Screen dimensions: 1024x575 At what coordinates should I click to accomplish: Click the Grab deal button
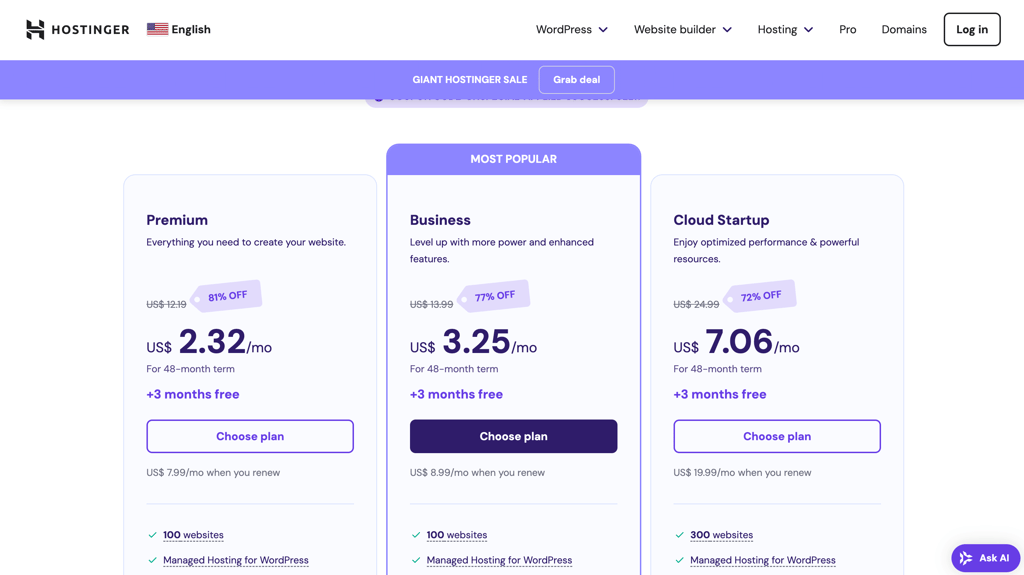coord(577,80)
